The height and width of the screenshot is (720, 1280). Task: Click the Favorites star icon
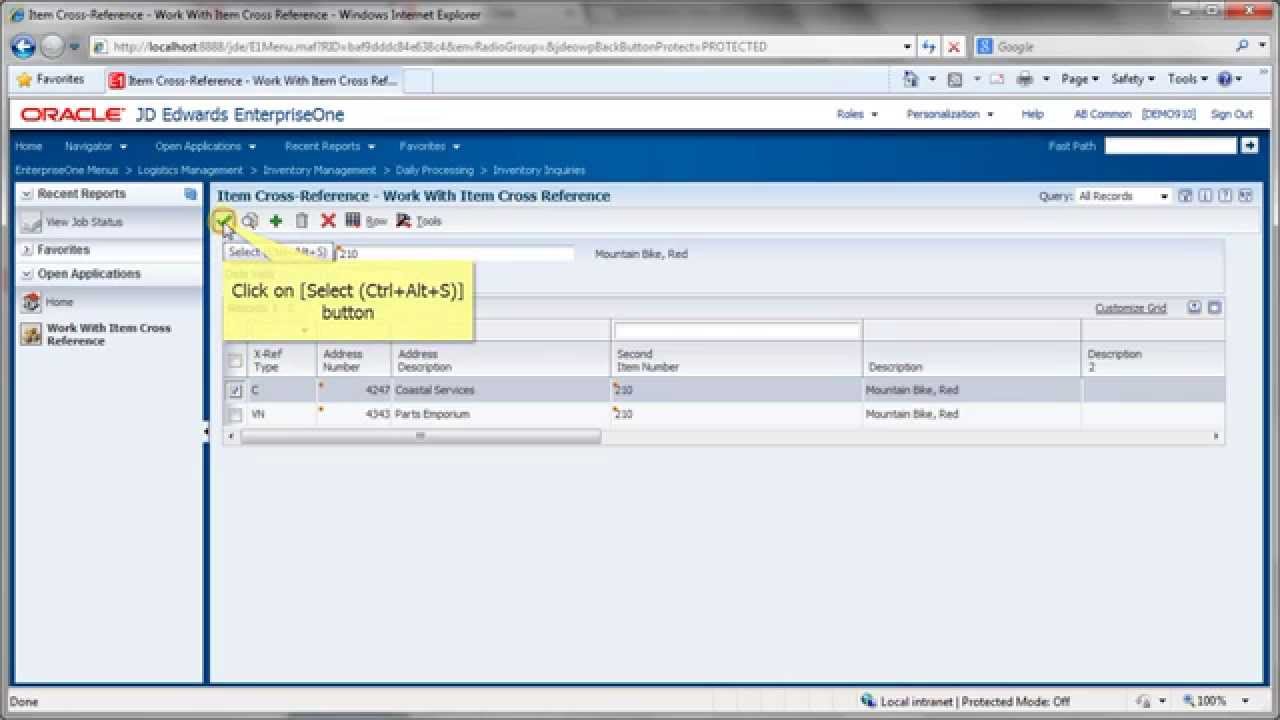coord(24,79)
